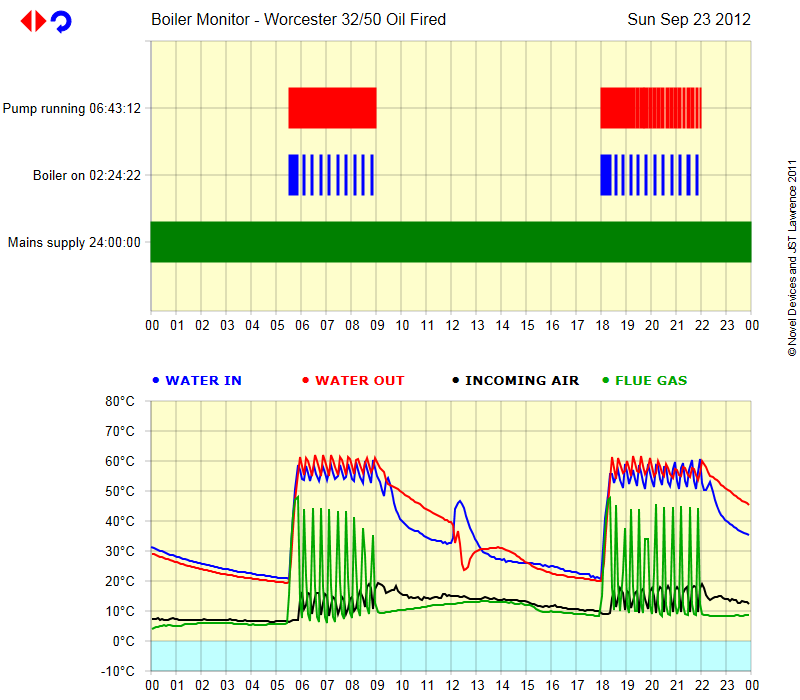Click the green mains supply bar
This screenshot has width=800, height=700.
pos(451,242)
